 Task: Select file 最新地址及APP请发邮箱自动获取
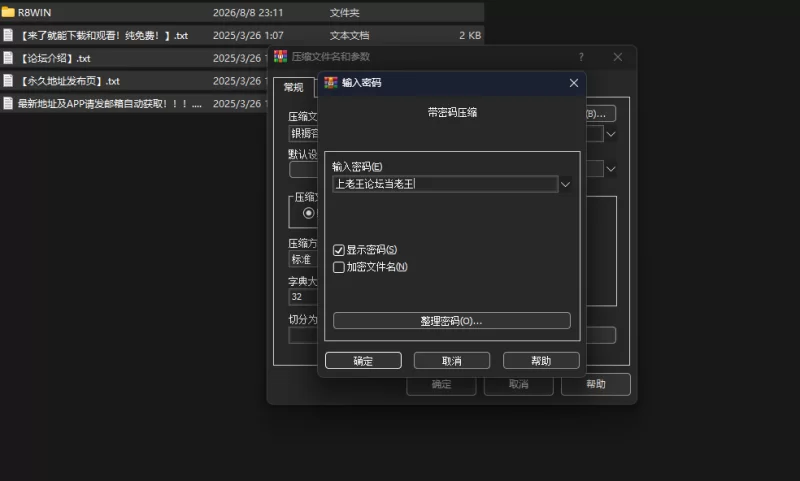[x=133, y=103]
